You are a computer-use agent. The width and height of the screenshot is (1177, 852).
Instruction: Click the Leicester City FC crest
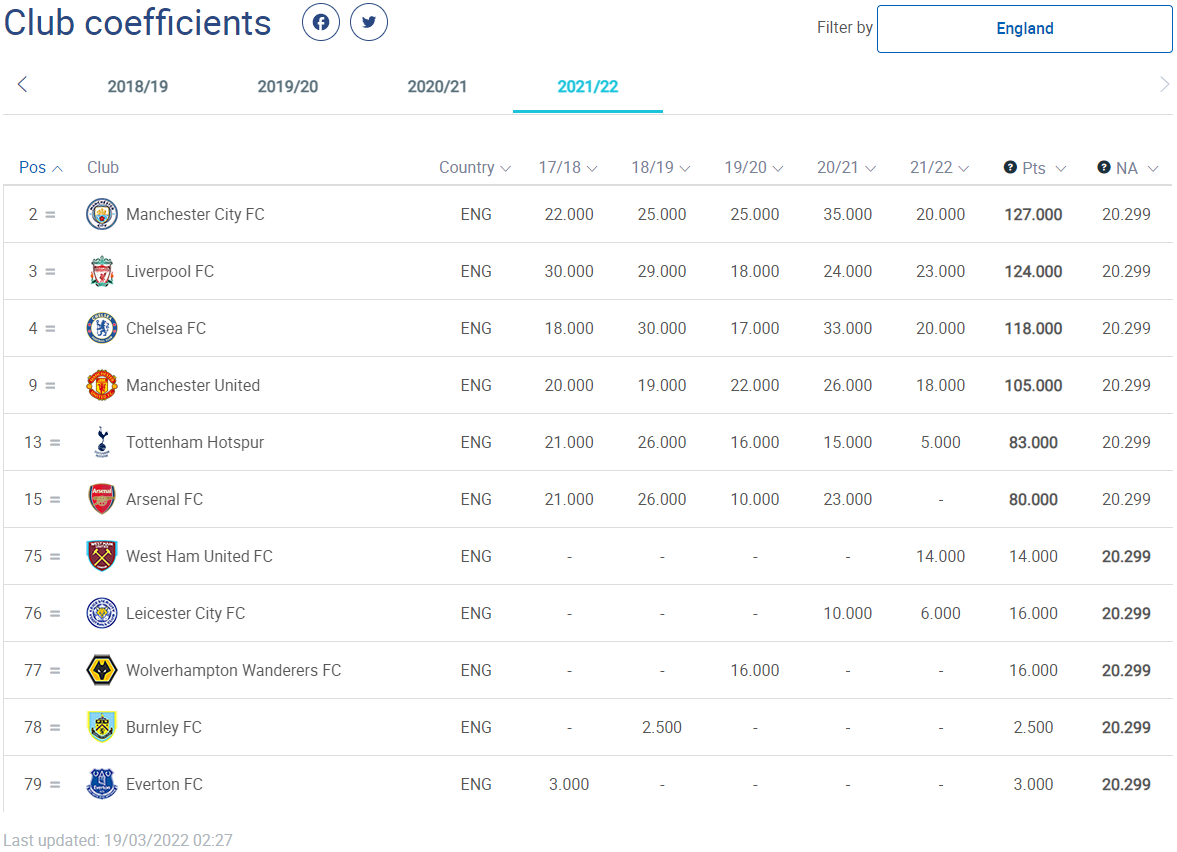[x=102, y=613]
